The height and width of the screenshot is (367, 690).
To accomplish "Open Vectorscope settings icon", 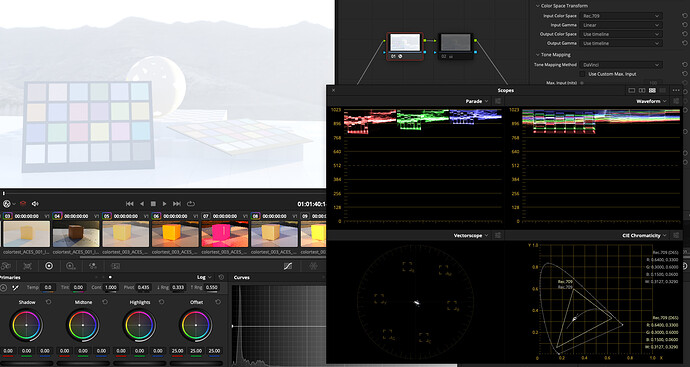I will pyautogui.click(x=498, y=236).
